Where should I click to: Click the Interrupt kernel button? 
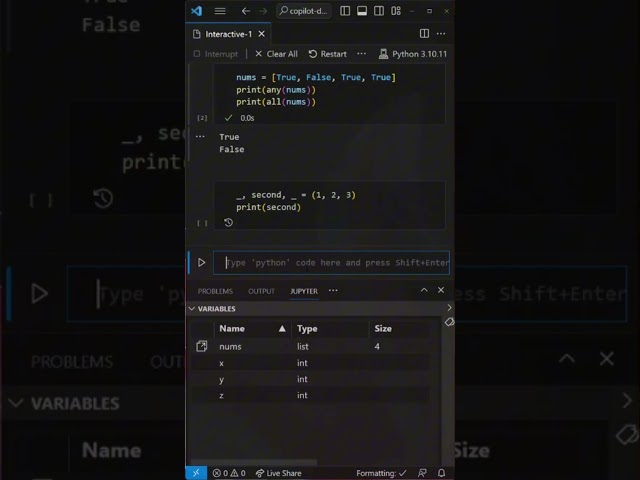[216, 54]
